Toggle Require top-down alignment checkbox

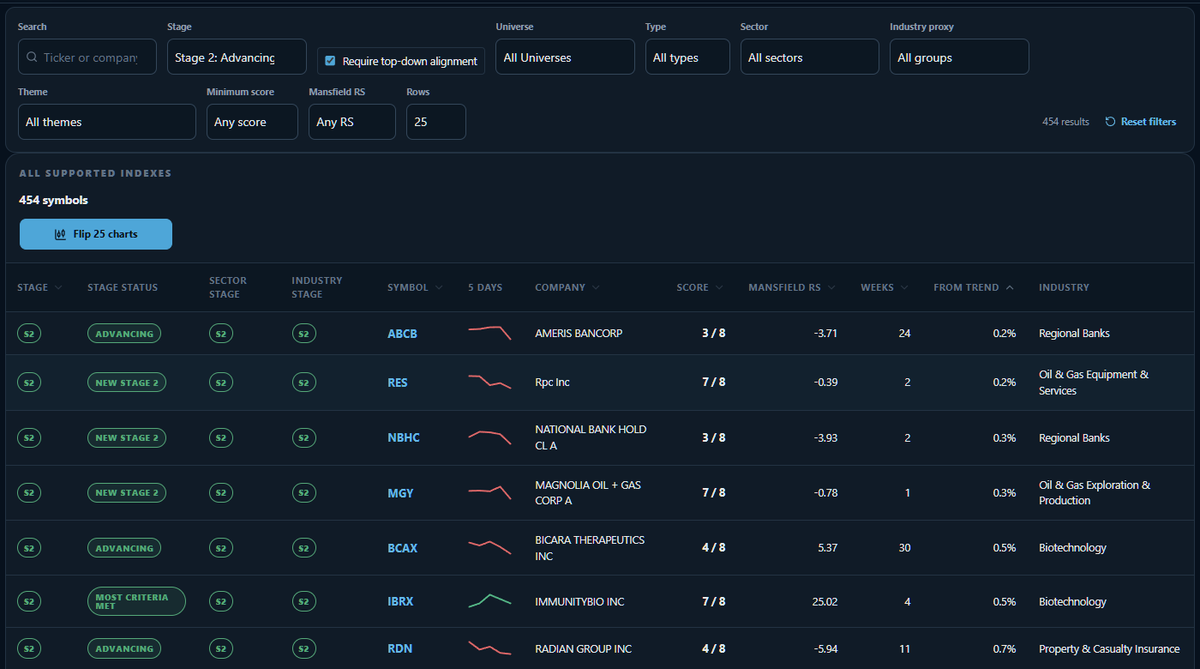pos(330,61)
